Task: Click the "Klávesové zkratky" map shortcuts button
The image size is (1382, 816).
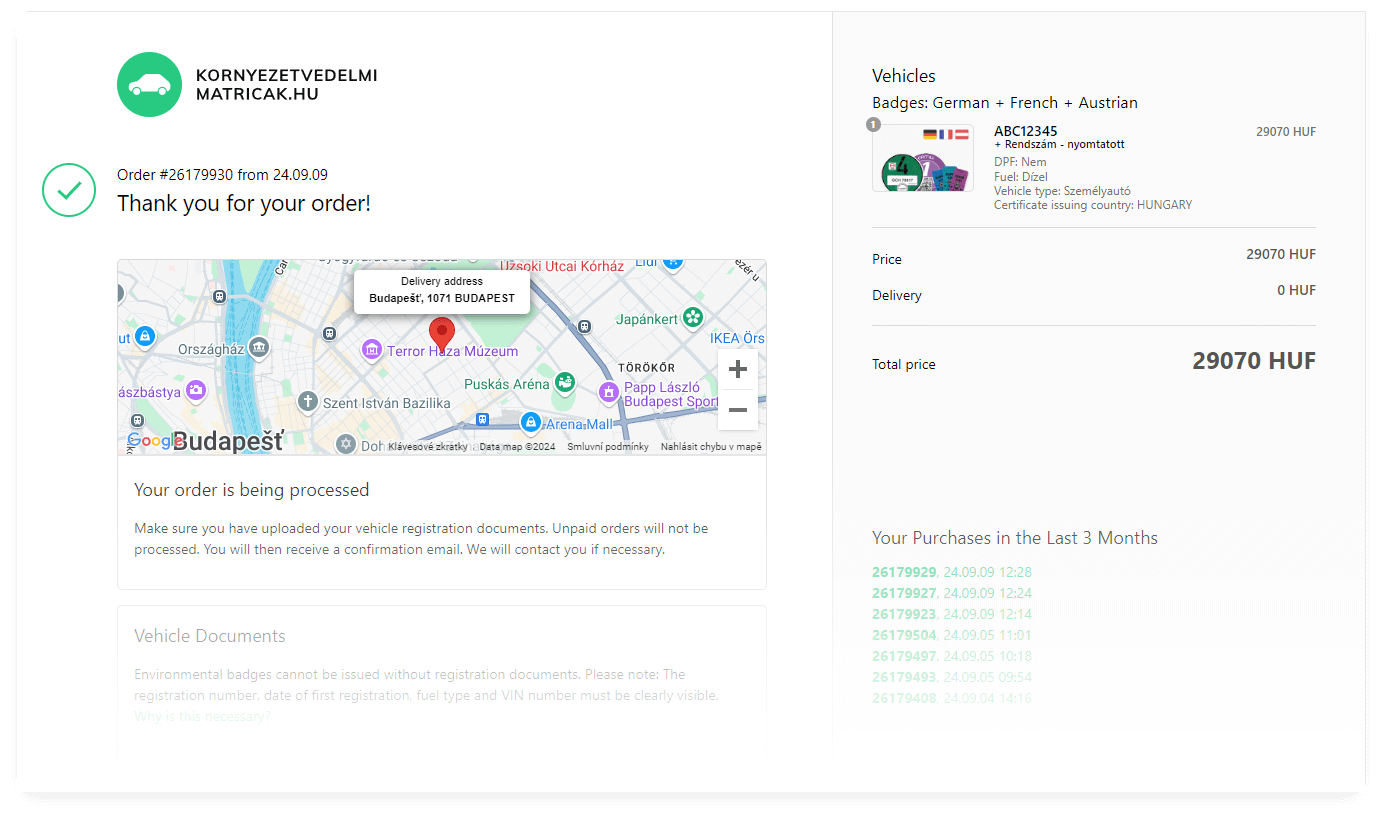Action: 427,447
